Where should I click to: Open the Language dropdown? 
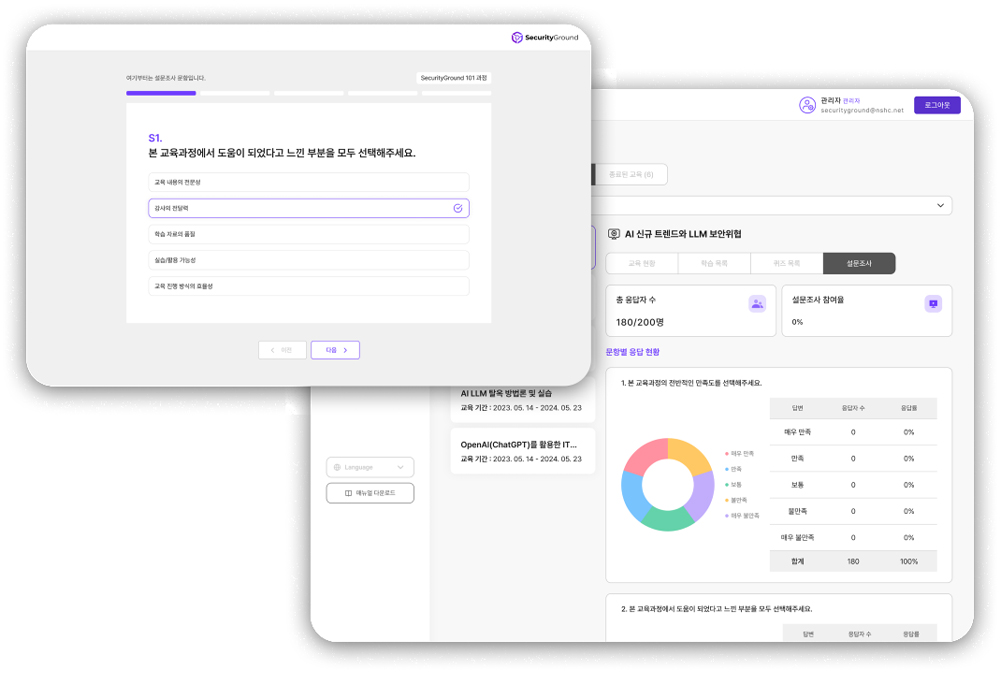(370, 467)
